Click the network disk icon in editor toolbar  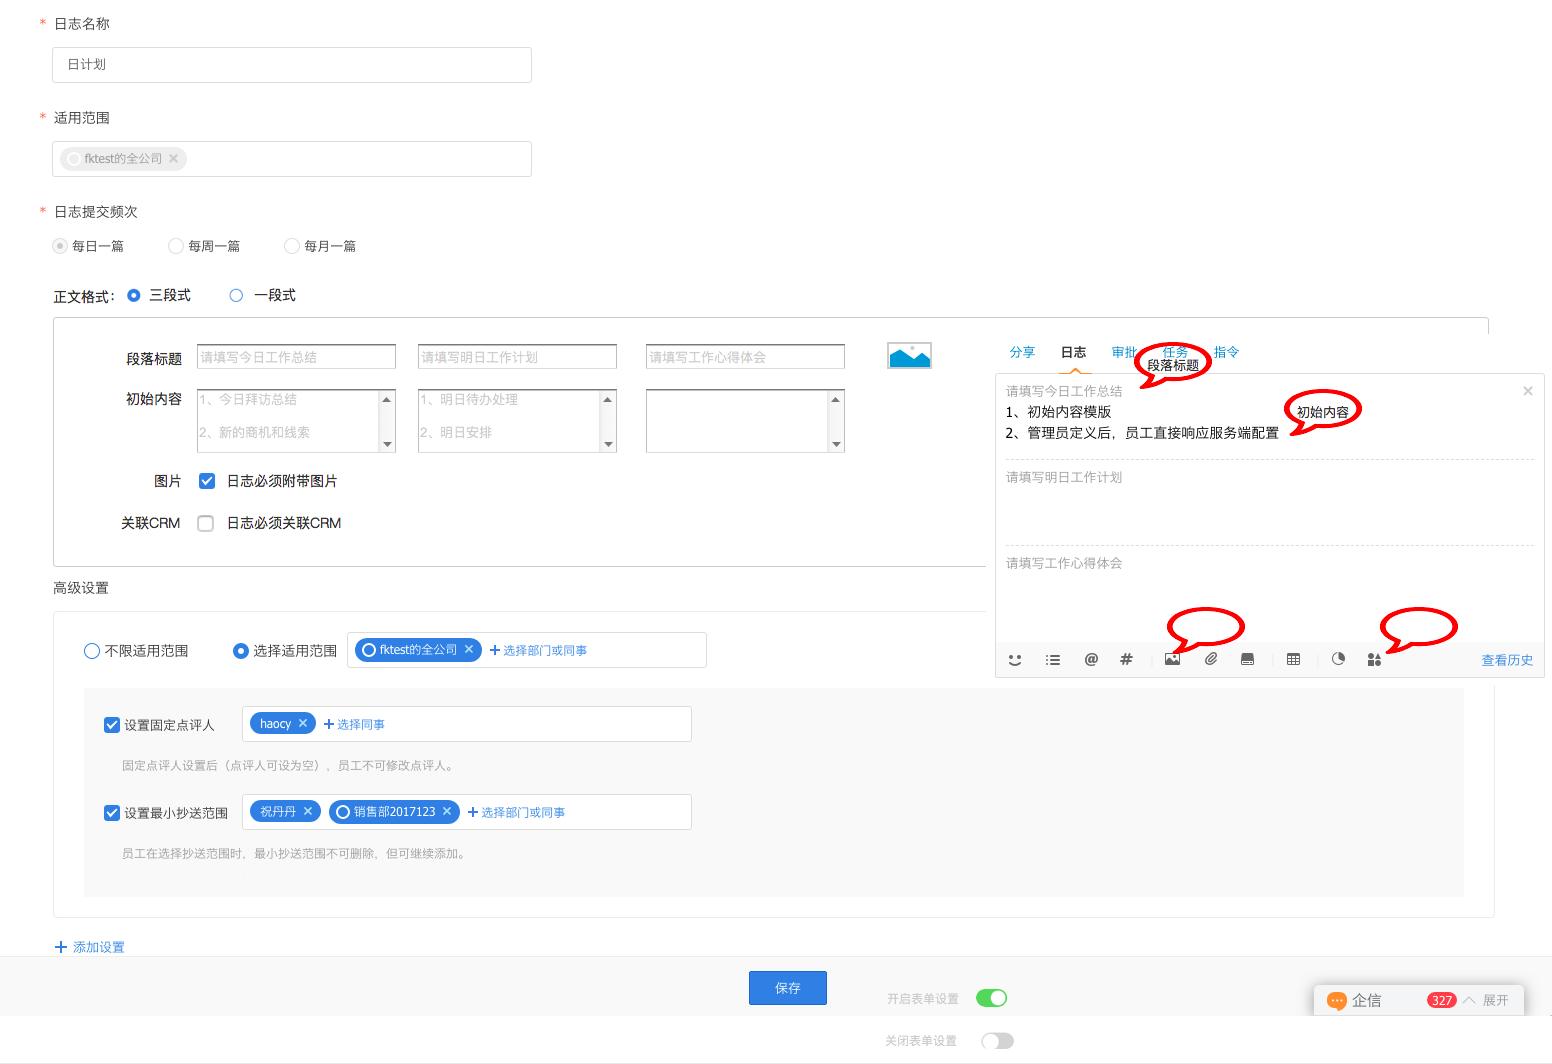point(1247,659)
